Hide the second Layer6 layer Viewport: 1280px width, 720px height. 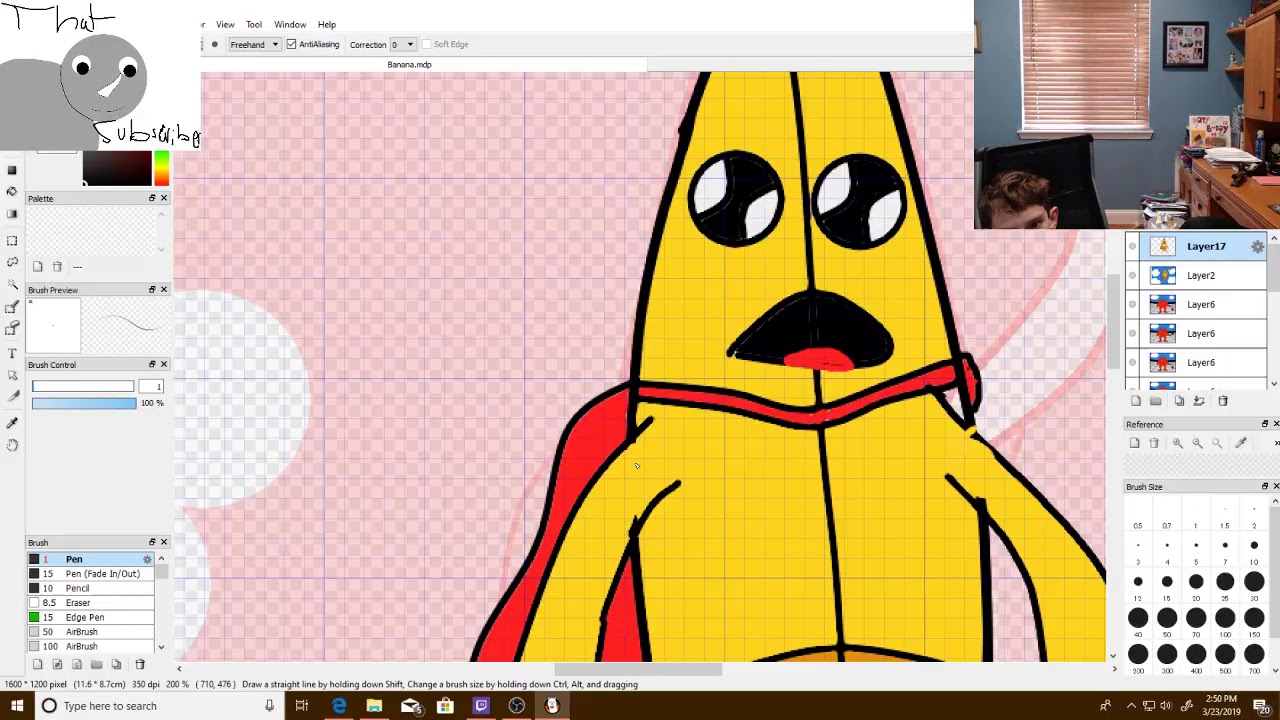pyautogui.click(x=1132, y=333)
